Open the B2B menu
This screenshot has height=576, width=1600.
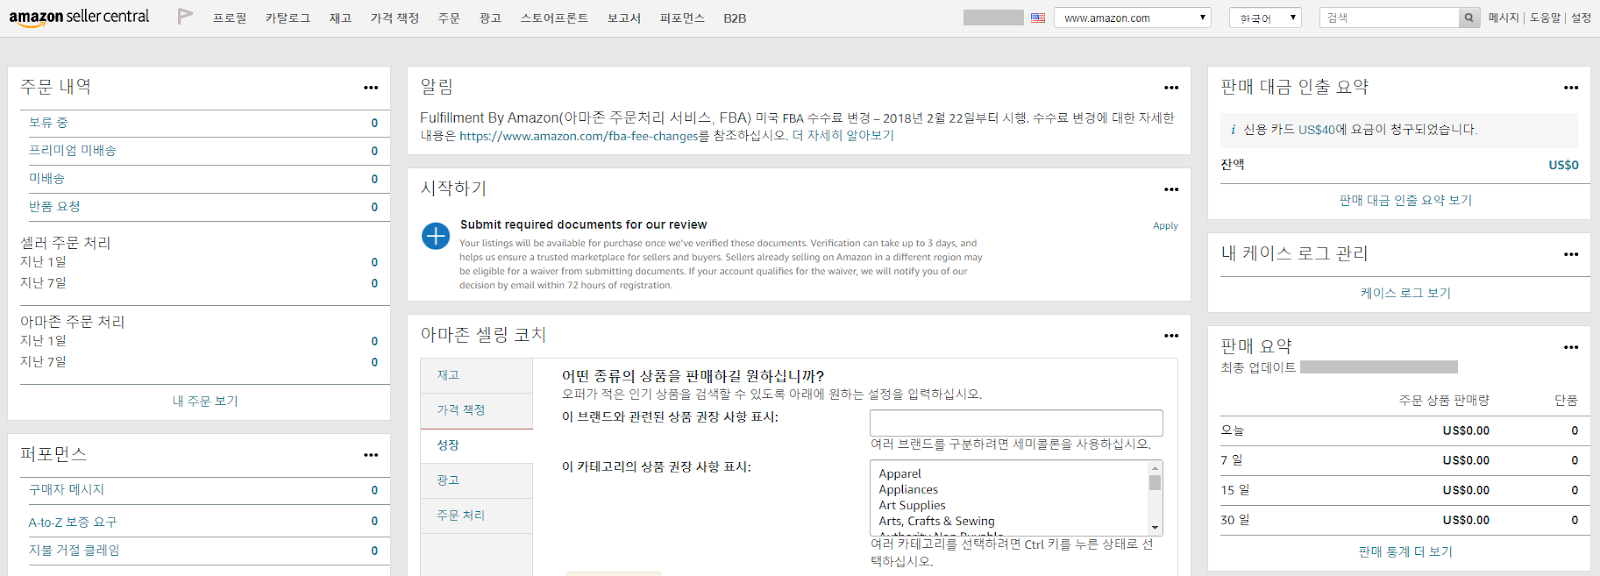pos(735,18)
